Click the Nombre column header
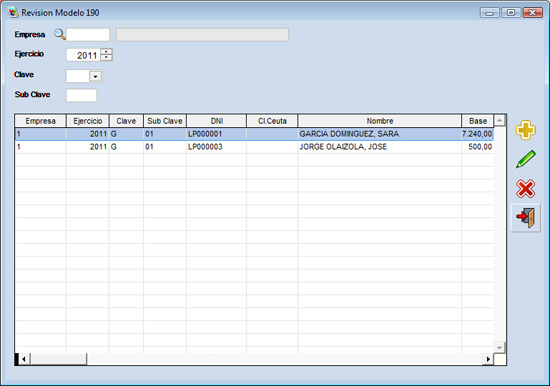This screenshot has width=550, height=386. (380, 121)
